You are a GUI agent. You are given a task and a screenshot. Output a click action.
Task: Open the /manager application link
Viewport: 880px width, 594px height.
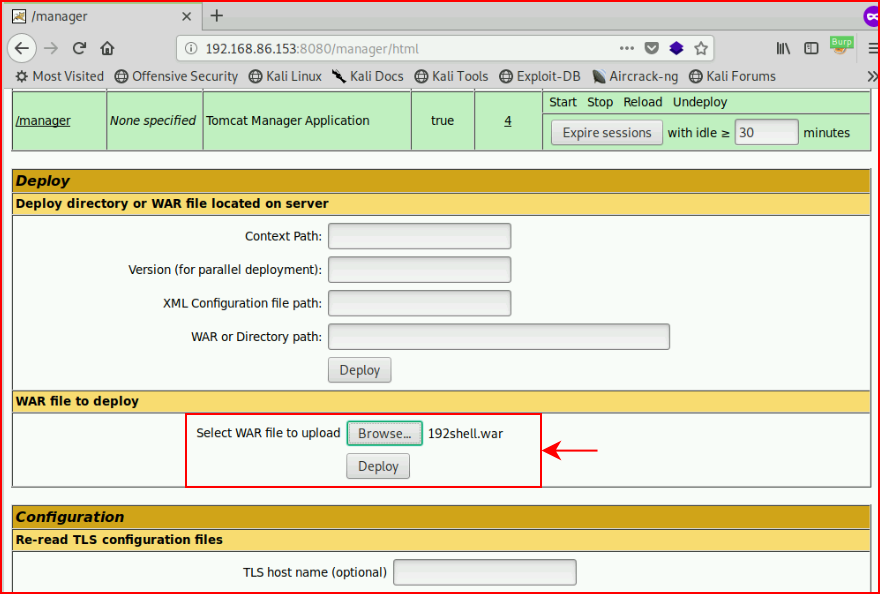click(43, 121)
